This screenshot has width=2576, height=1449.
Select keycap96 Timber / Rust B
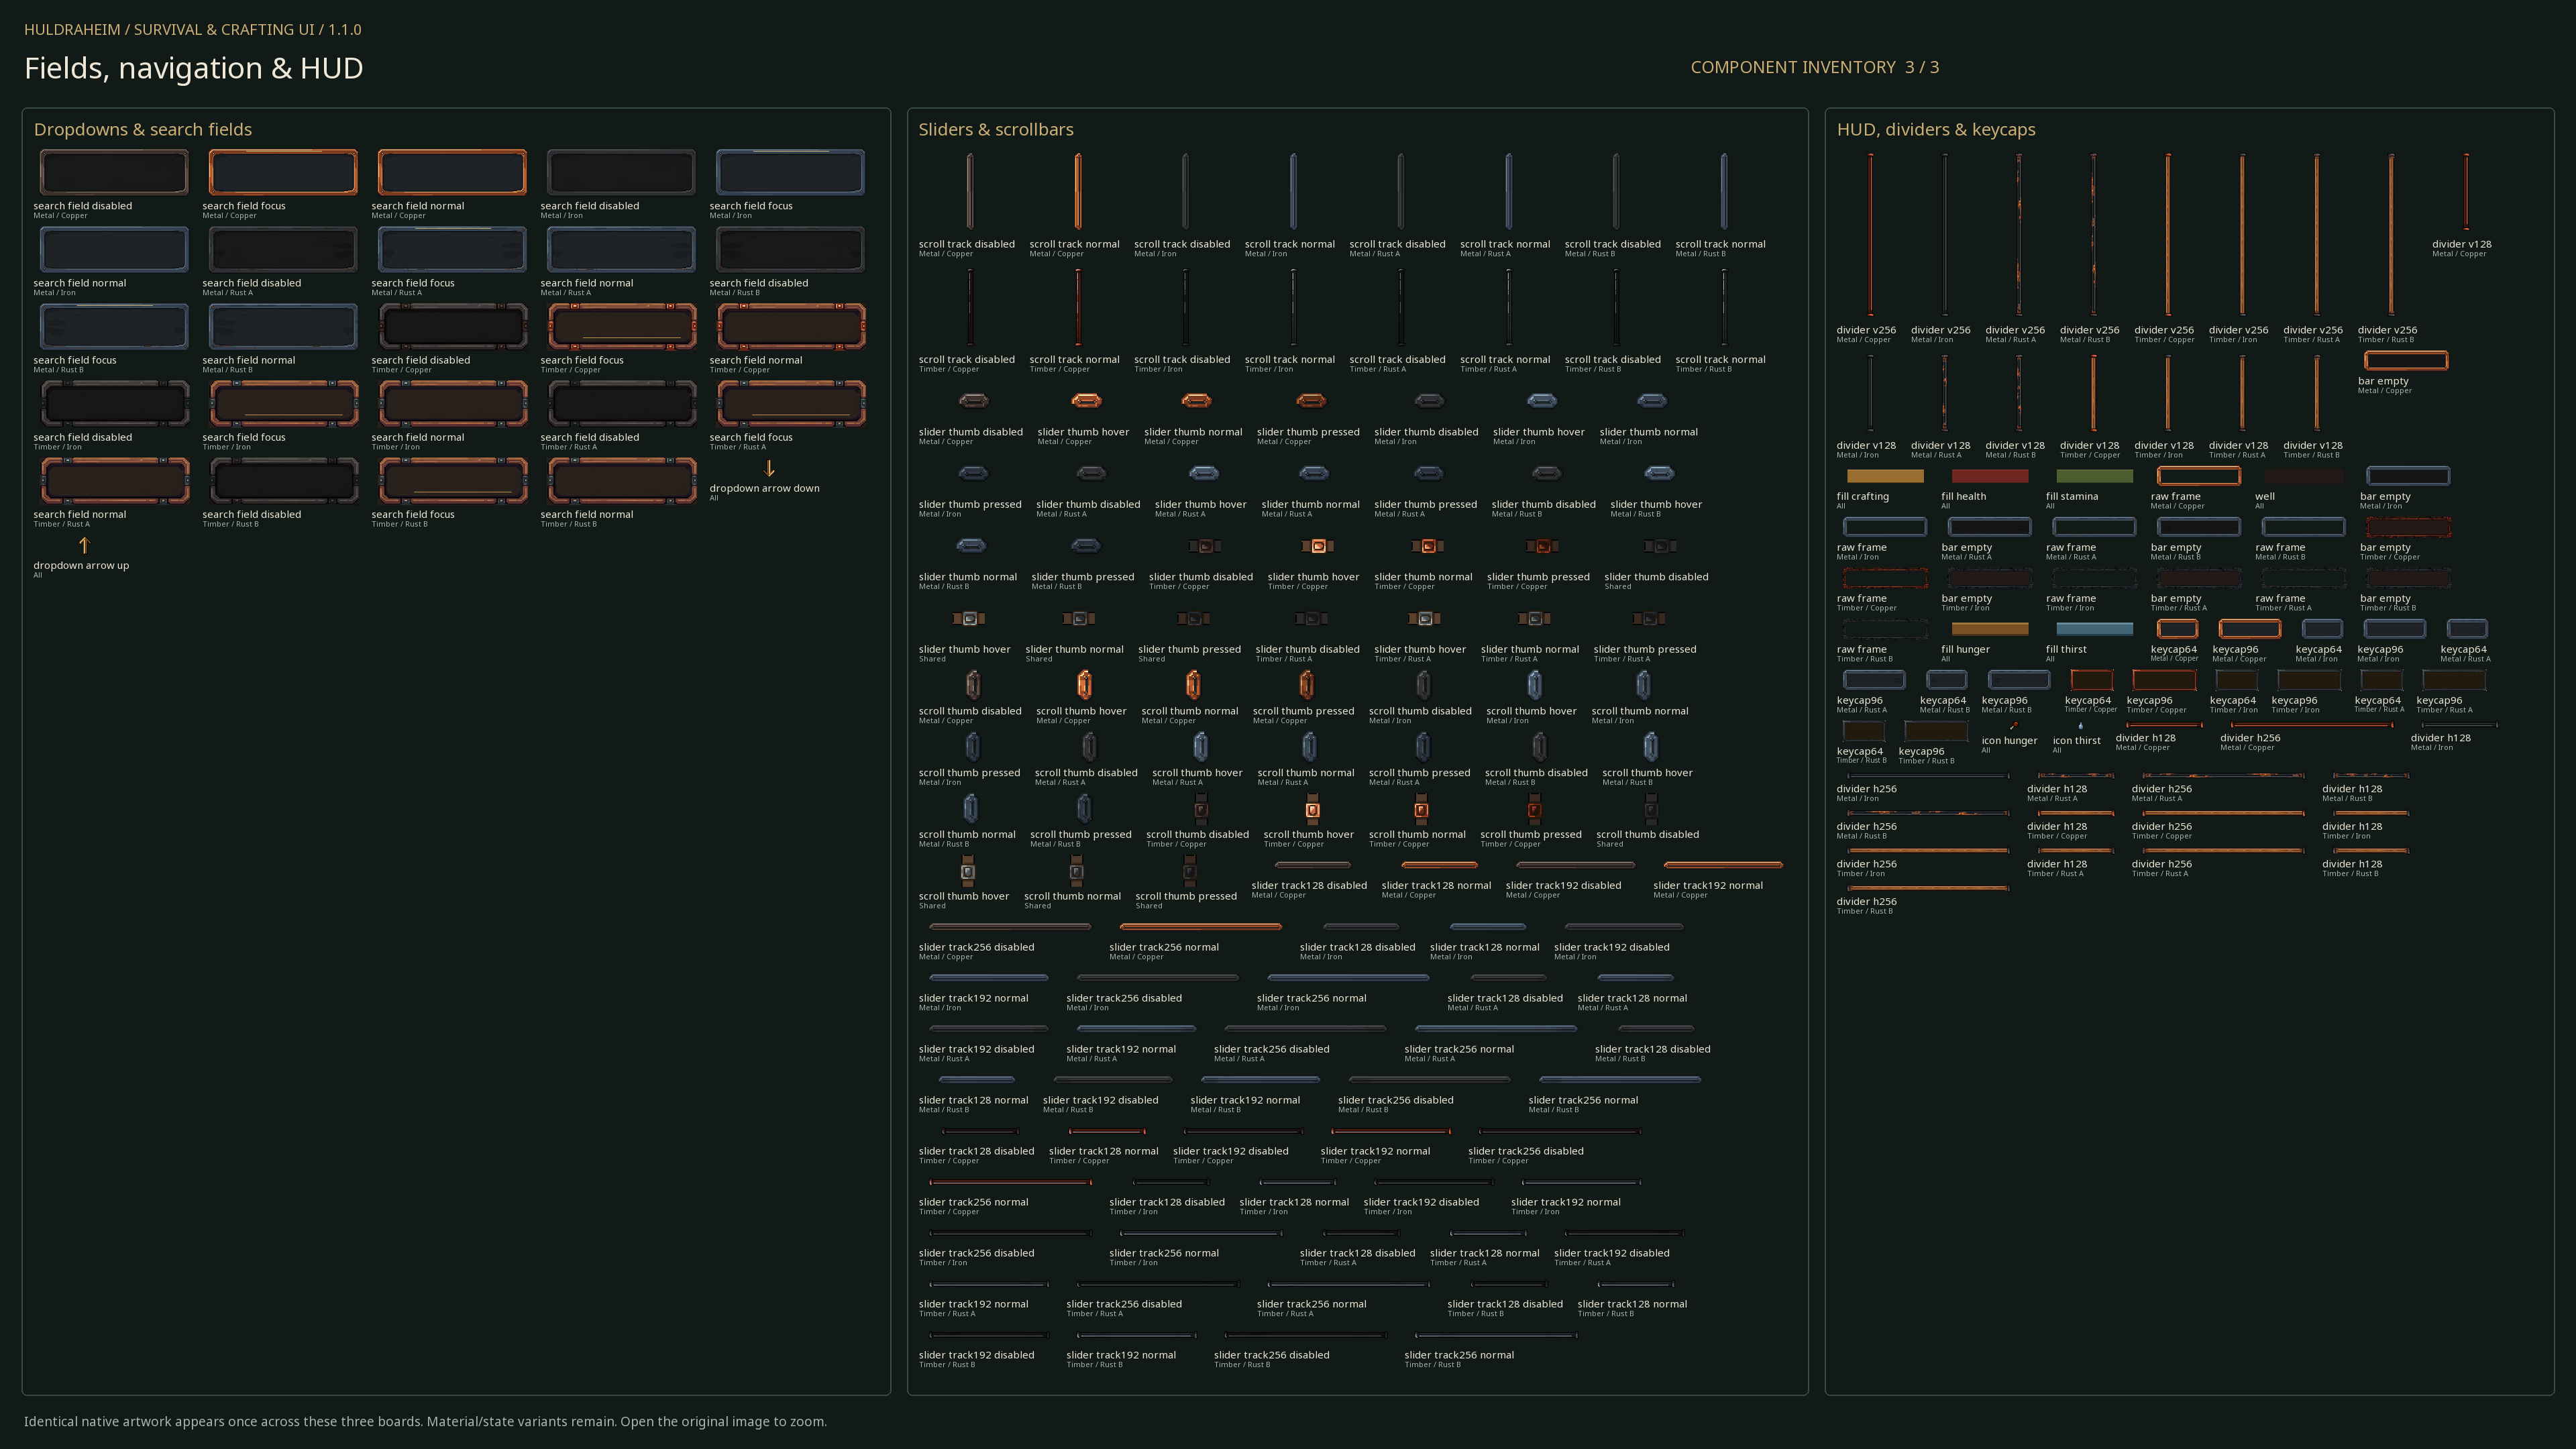point(1937,731)
